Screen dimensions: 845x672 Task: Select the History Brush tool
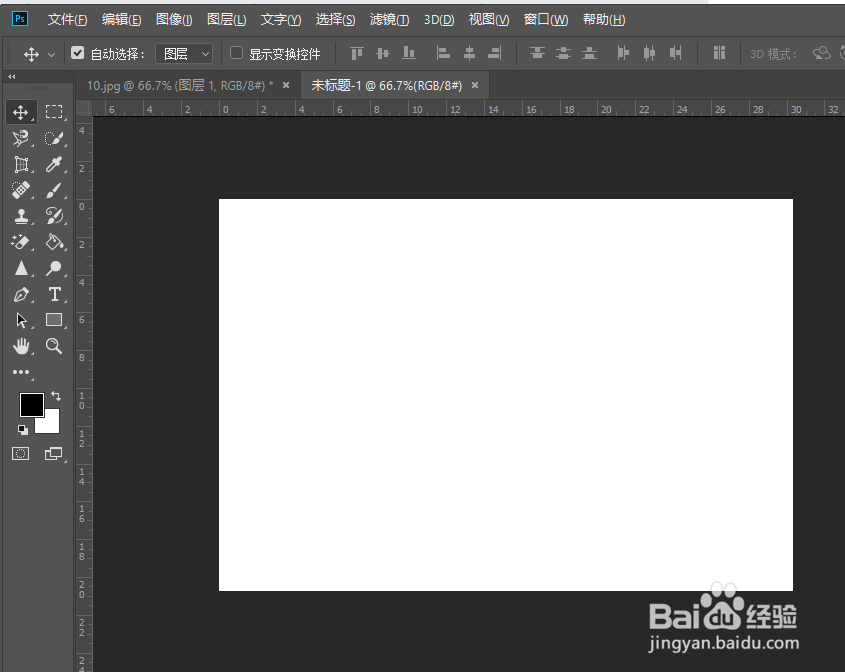[x=54, y=216]
